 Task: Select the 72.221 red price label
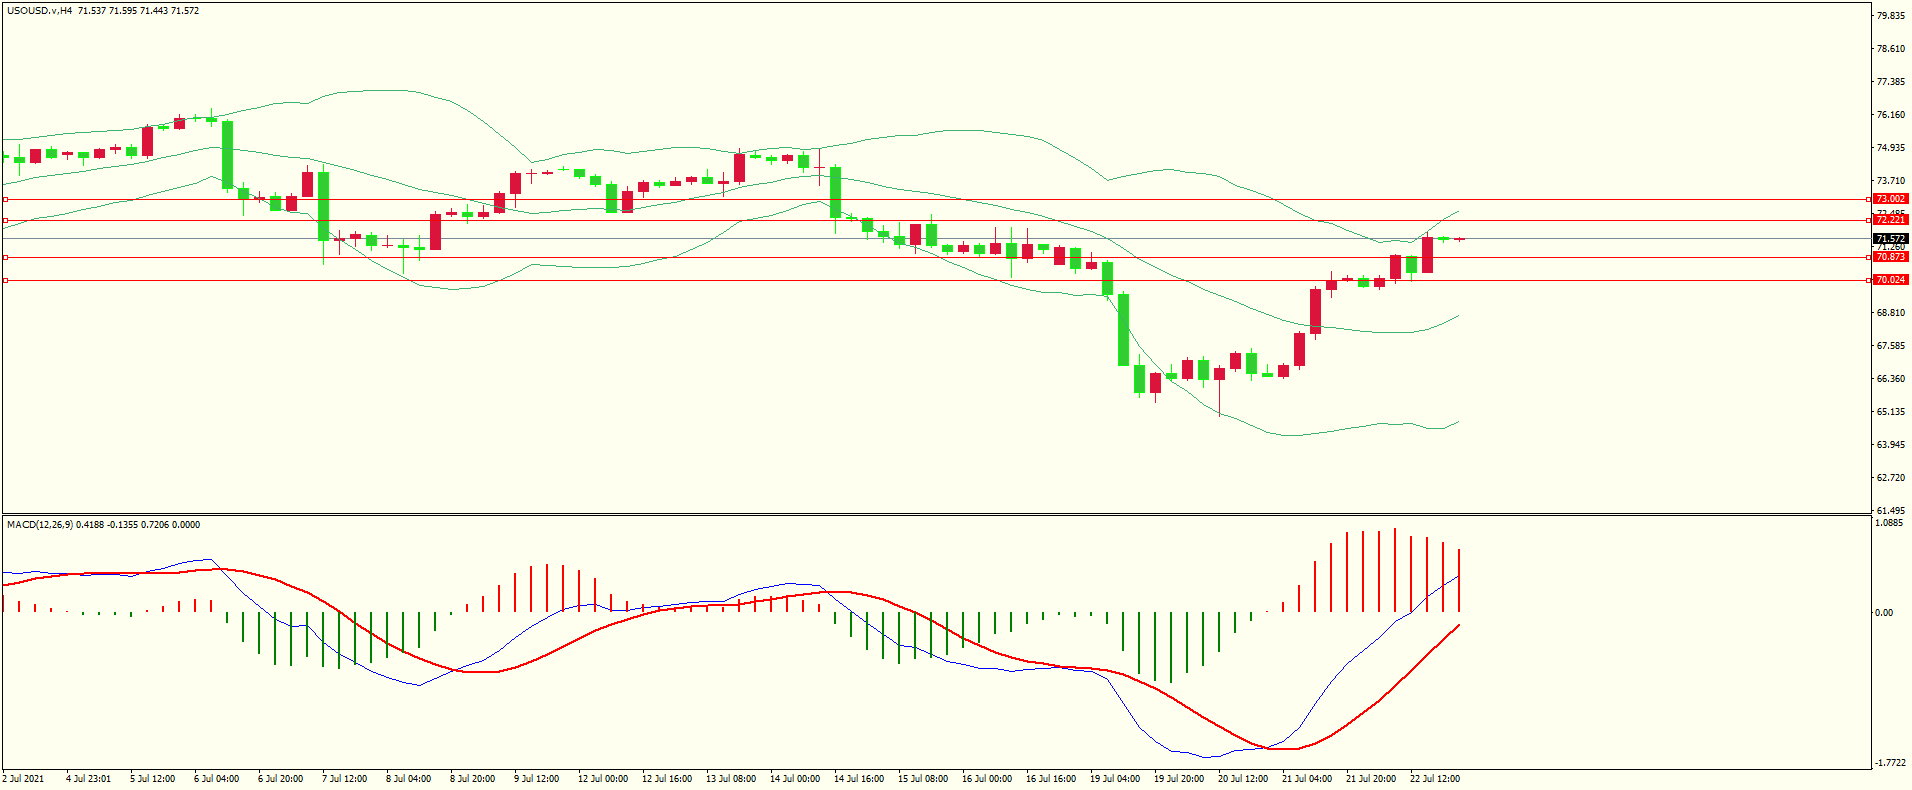[x=1890, y=220]
